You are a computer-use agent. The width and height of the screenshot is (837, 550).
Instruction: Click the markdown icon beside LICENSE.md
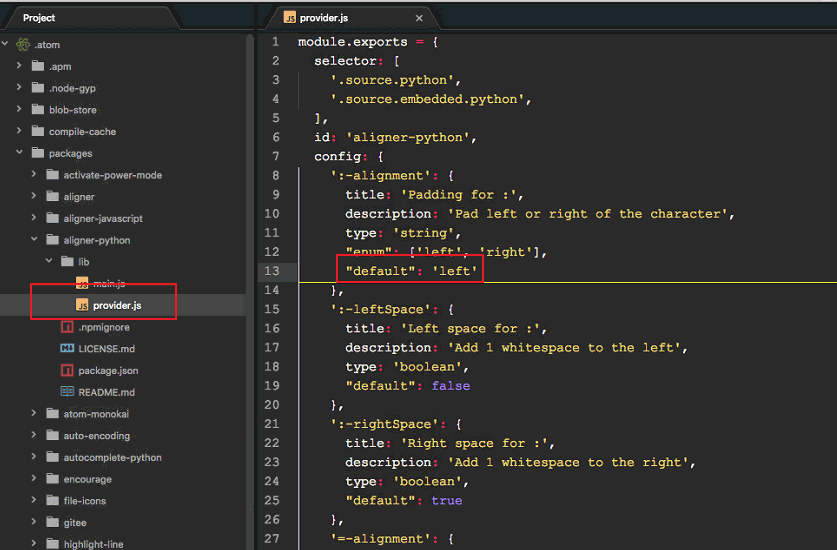67,349
